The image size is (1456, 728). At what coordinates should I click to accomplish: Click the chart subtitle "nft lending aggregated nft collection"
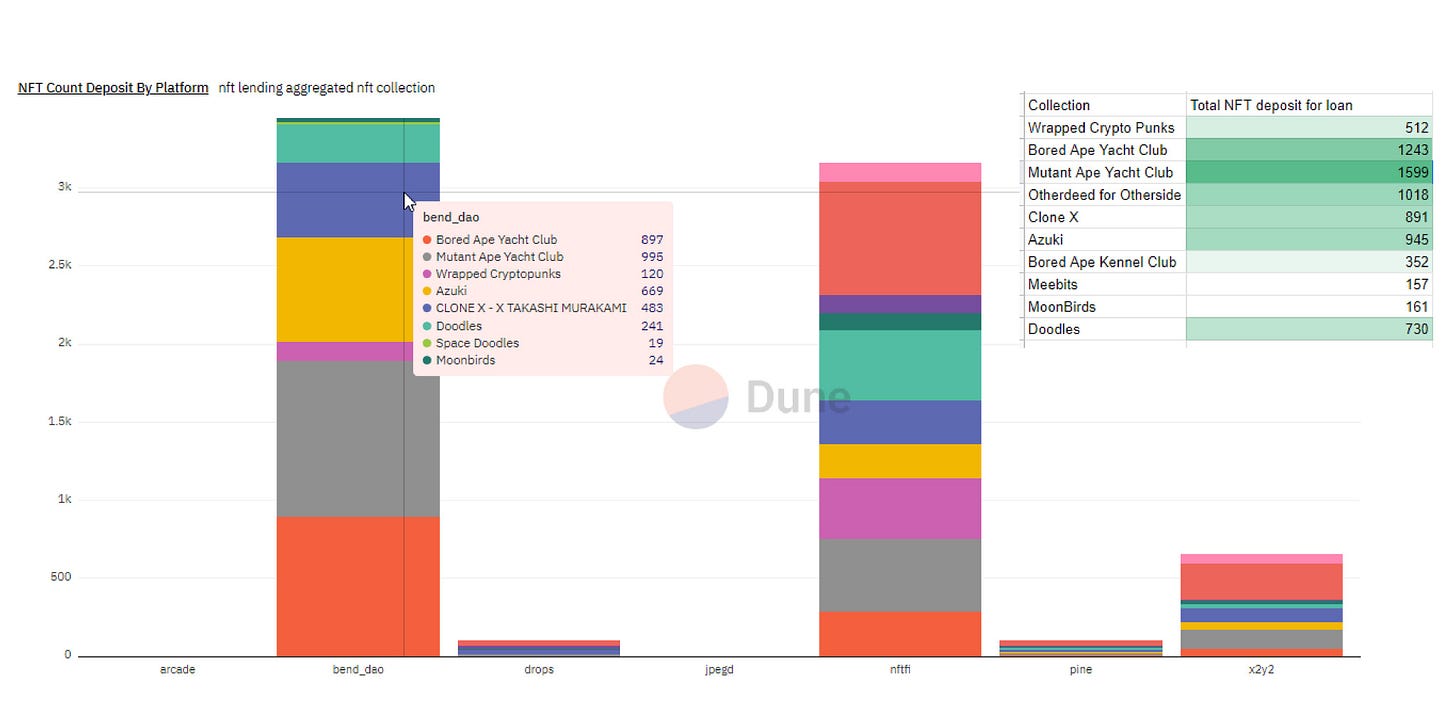[x=327, y=88]
